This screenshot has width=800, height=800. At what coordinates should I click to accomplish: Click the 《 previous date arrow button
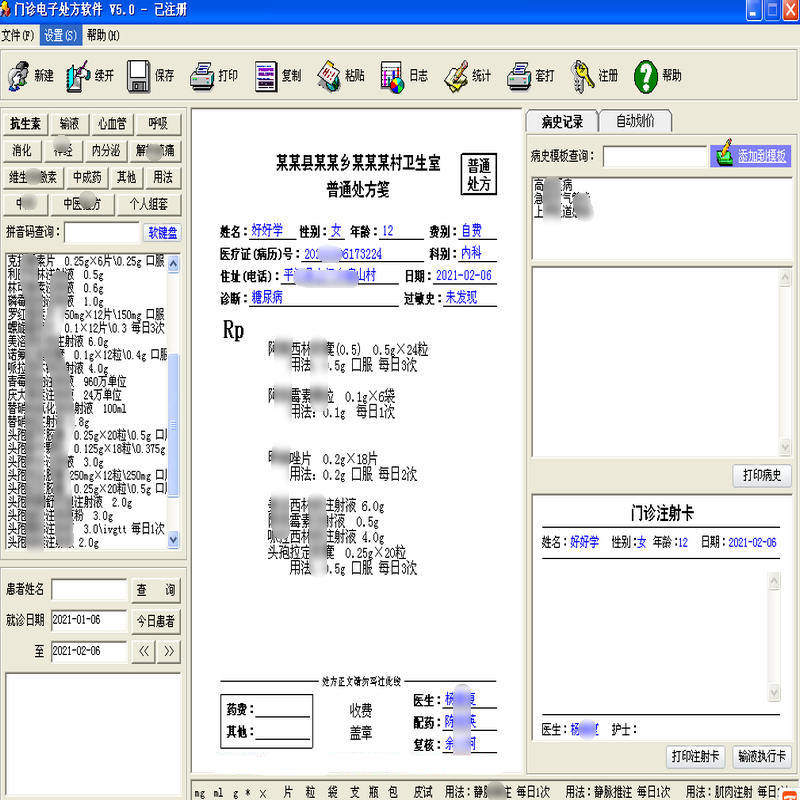pyautogui.click(x=145, y=652)
